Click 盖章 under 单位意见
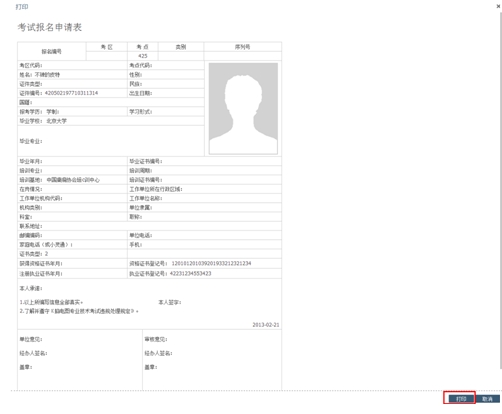Screen dimensions: 502x414 [26, 367]
